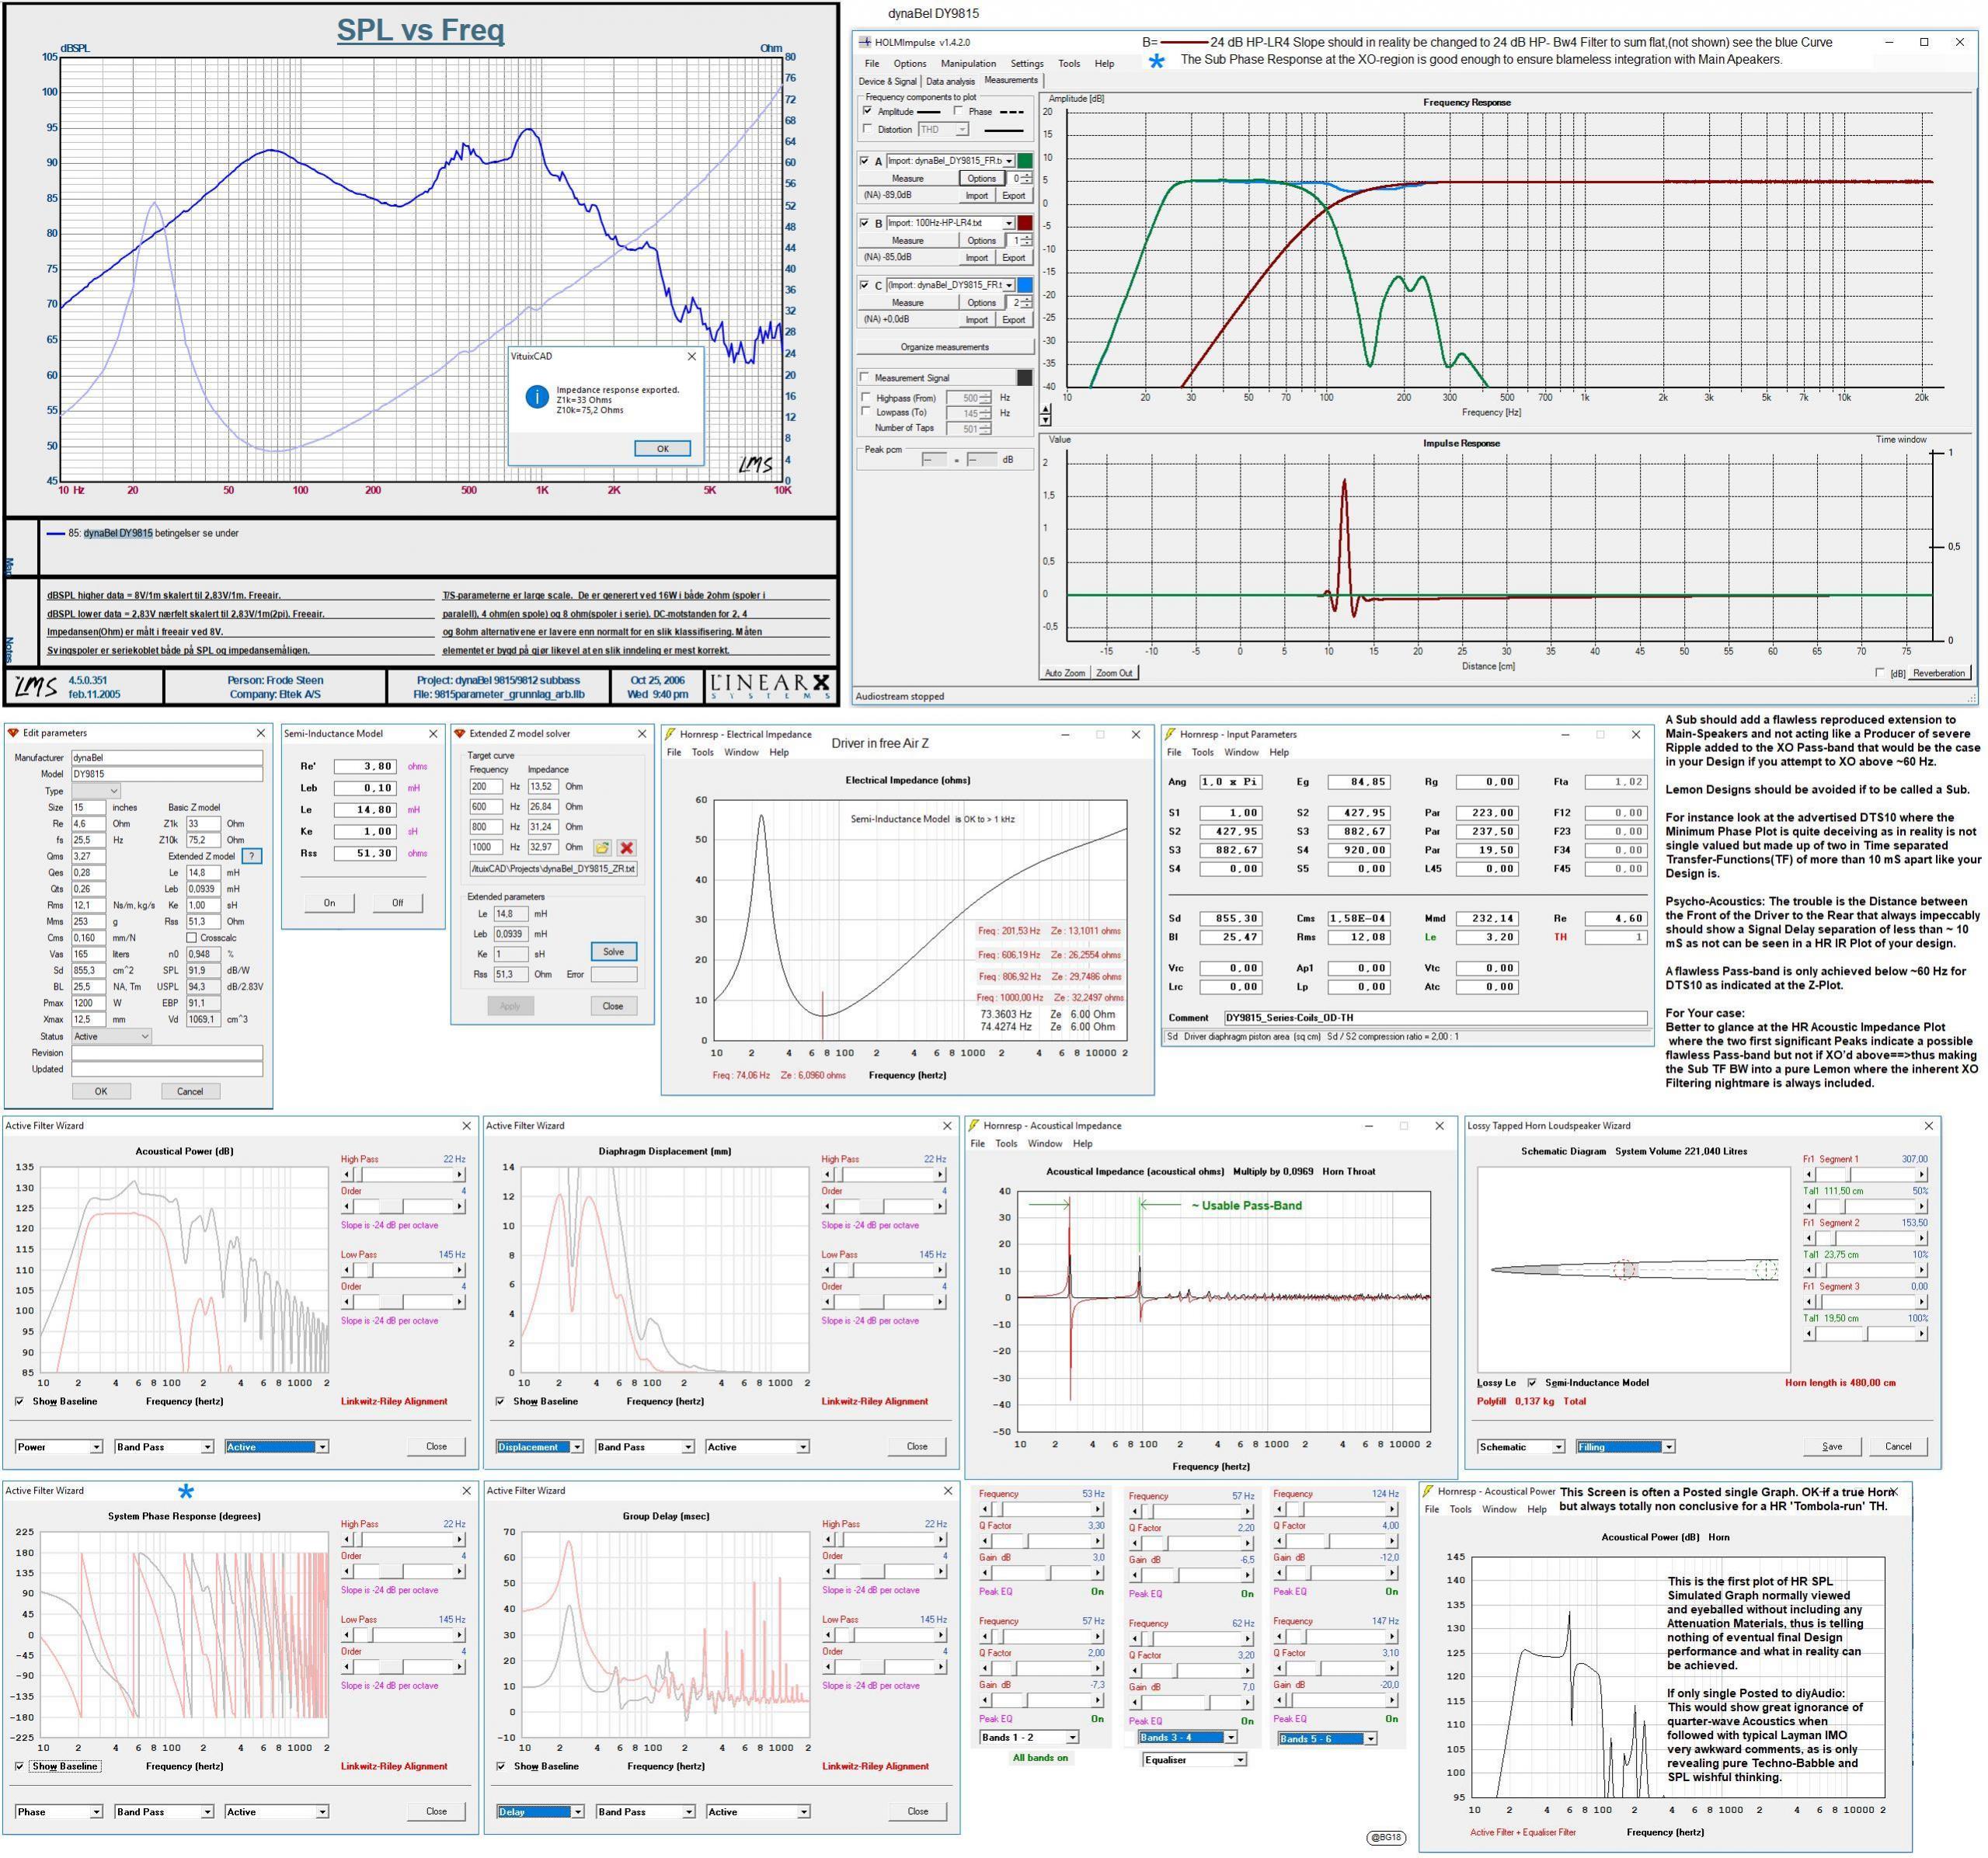Click Auto Zoom below impulse response
The width and height of the screenshot is (1988, 1858).
point(1064,673)
